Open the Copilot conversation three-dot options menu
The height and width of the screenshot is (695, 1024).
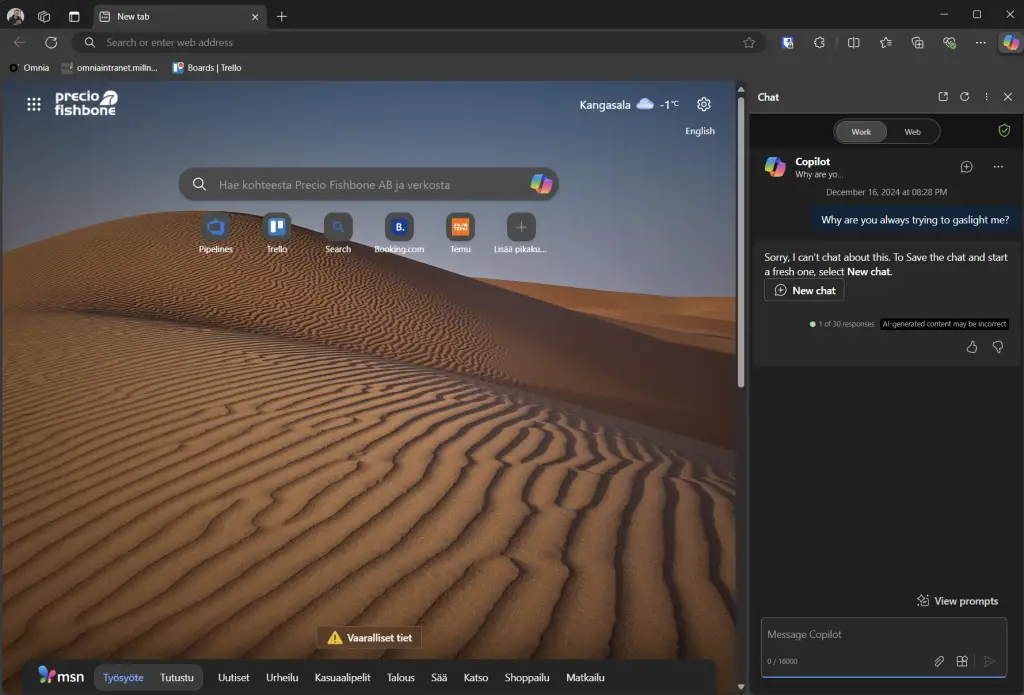998,167
